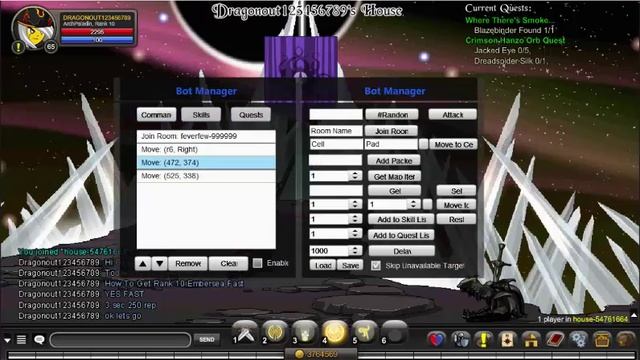Image resolution: width=640 pixels, height=360 pixels.
Task: Click the SEND chat button
Action: point(207,339)
